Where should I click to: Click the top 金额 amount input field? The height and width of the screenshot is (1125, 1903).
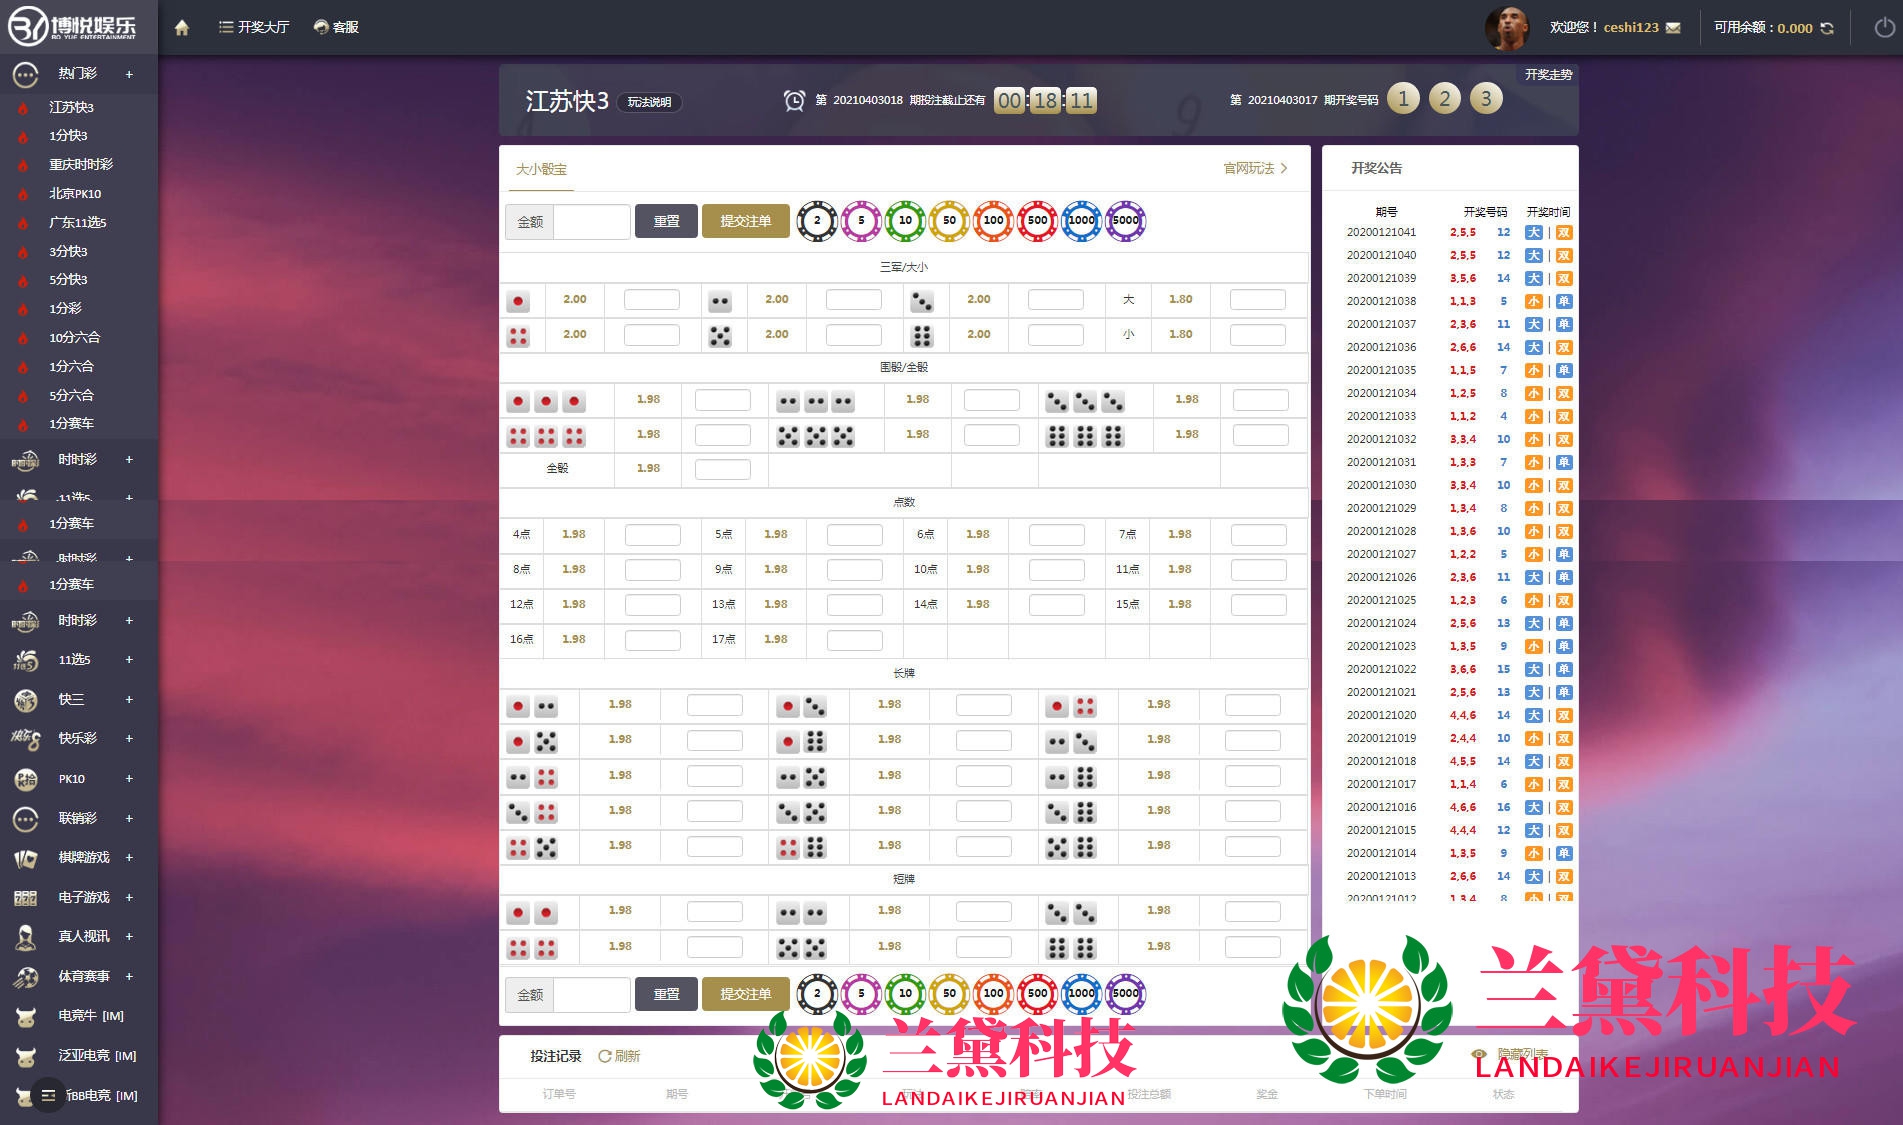[x=591, y=221]
